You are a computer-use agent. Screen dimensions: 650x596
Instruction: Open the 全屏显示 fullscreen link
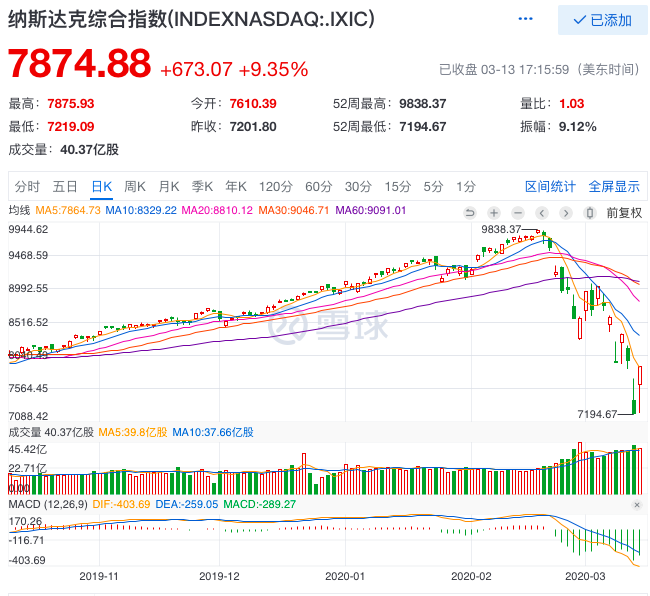click(x=614, y=187)
